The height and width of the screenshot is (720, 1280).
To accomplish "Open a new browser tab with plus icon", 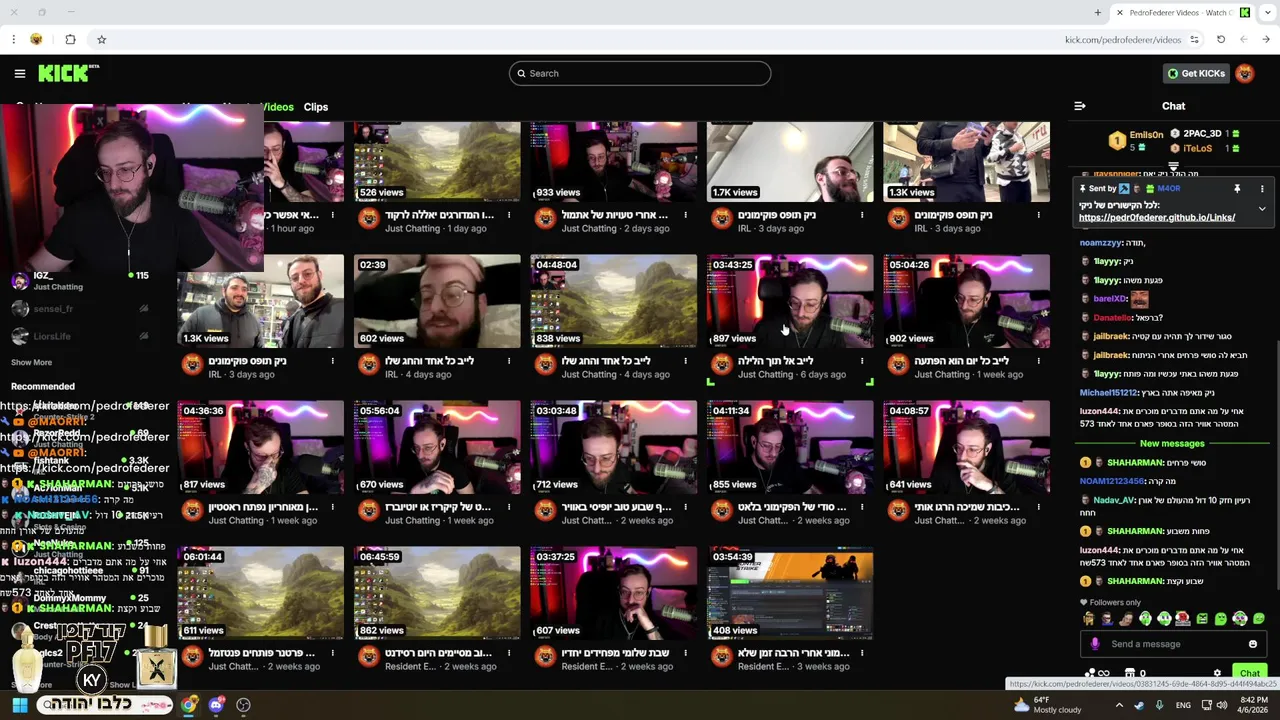I will pyautogui.click(x=1098, y=13).
